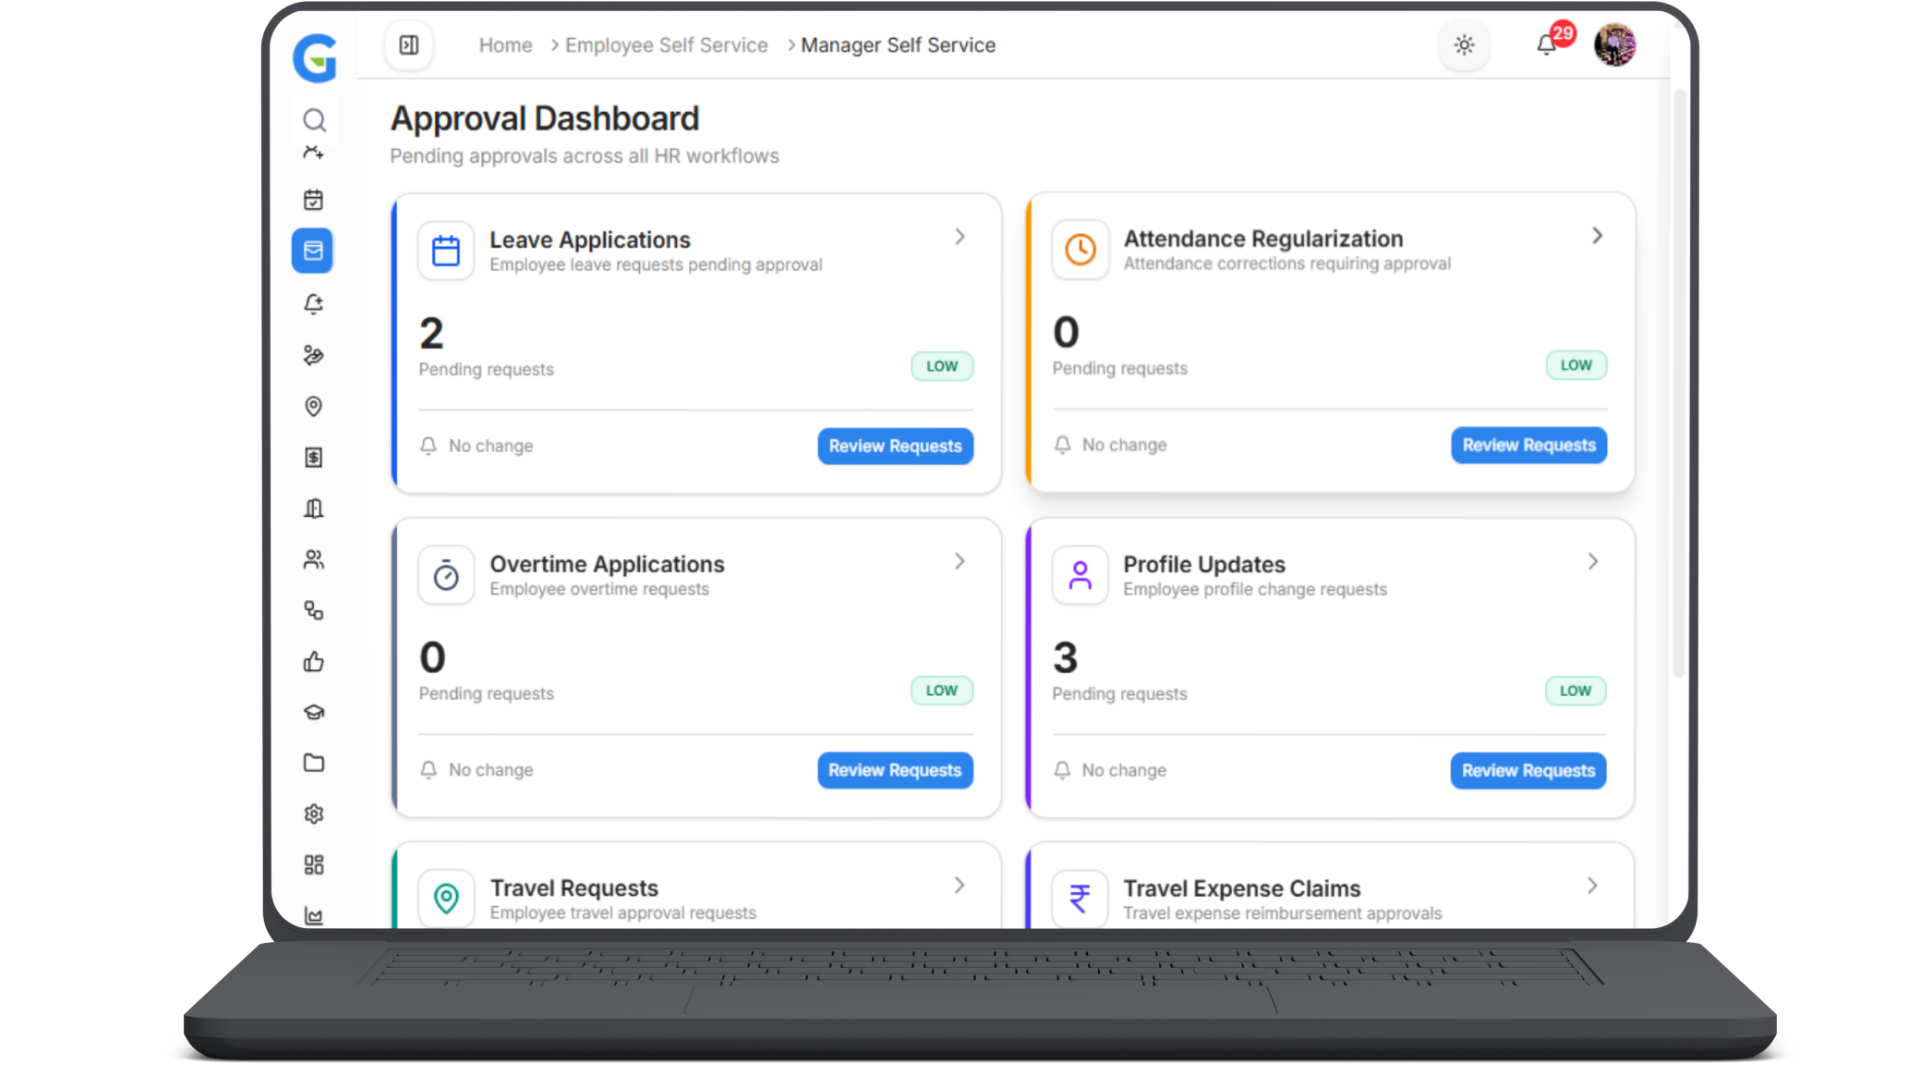Expand the Leave Applications card via its chevron
The height and width of the screenshot is (1080, 1920).
[959, 237]
